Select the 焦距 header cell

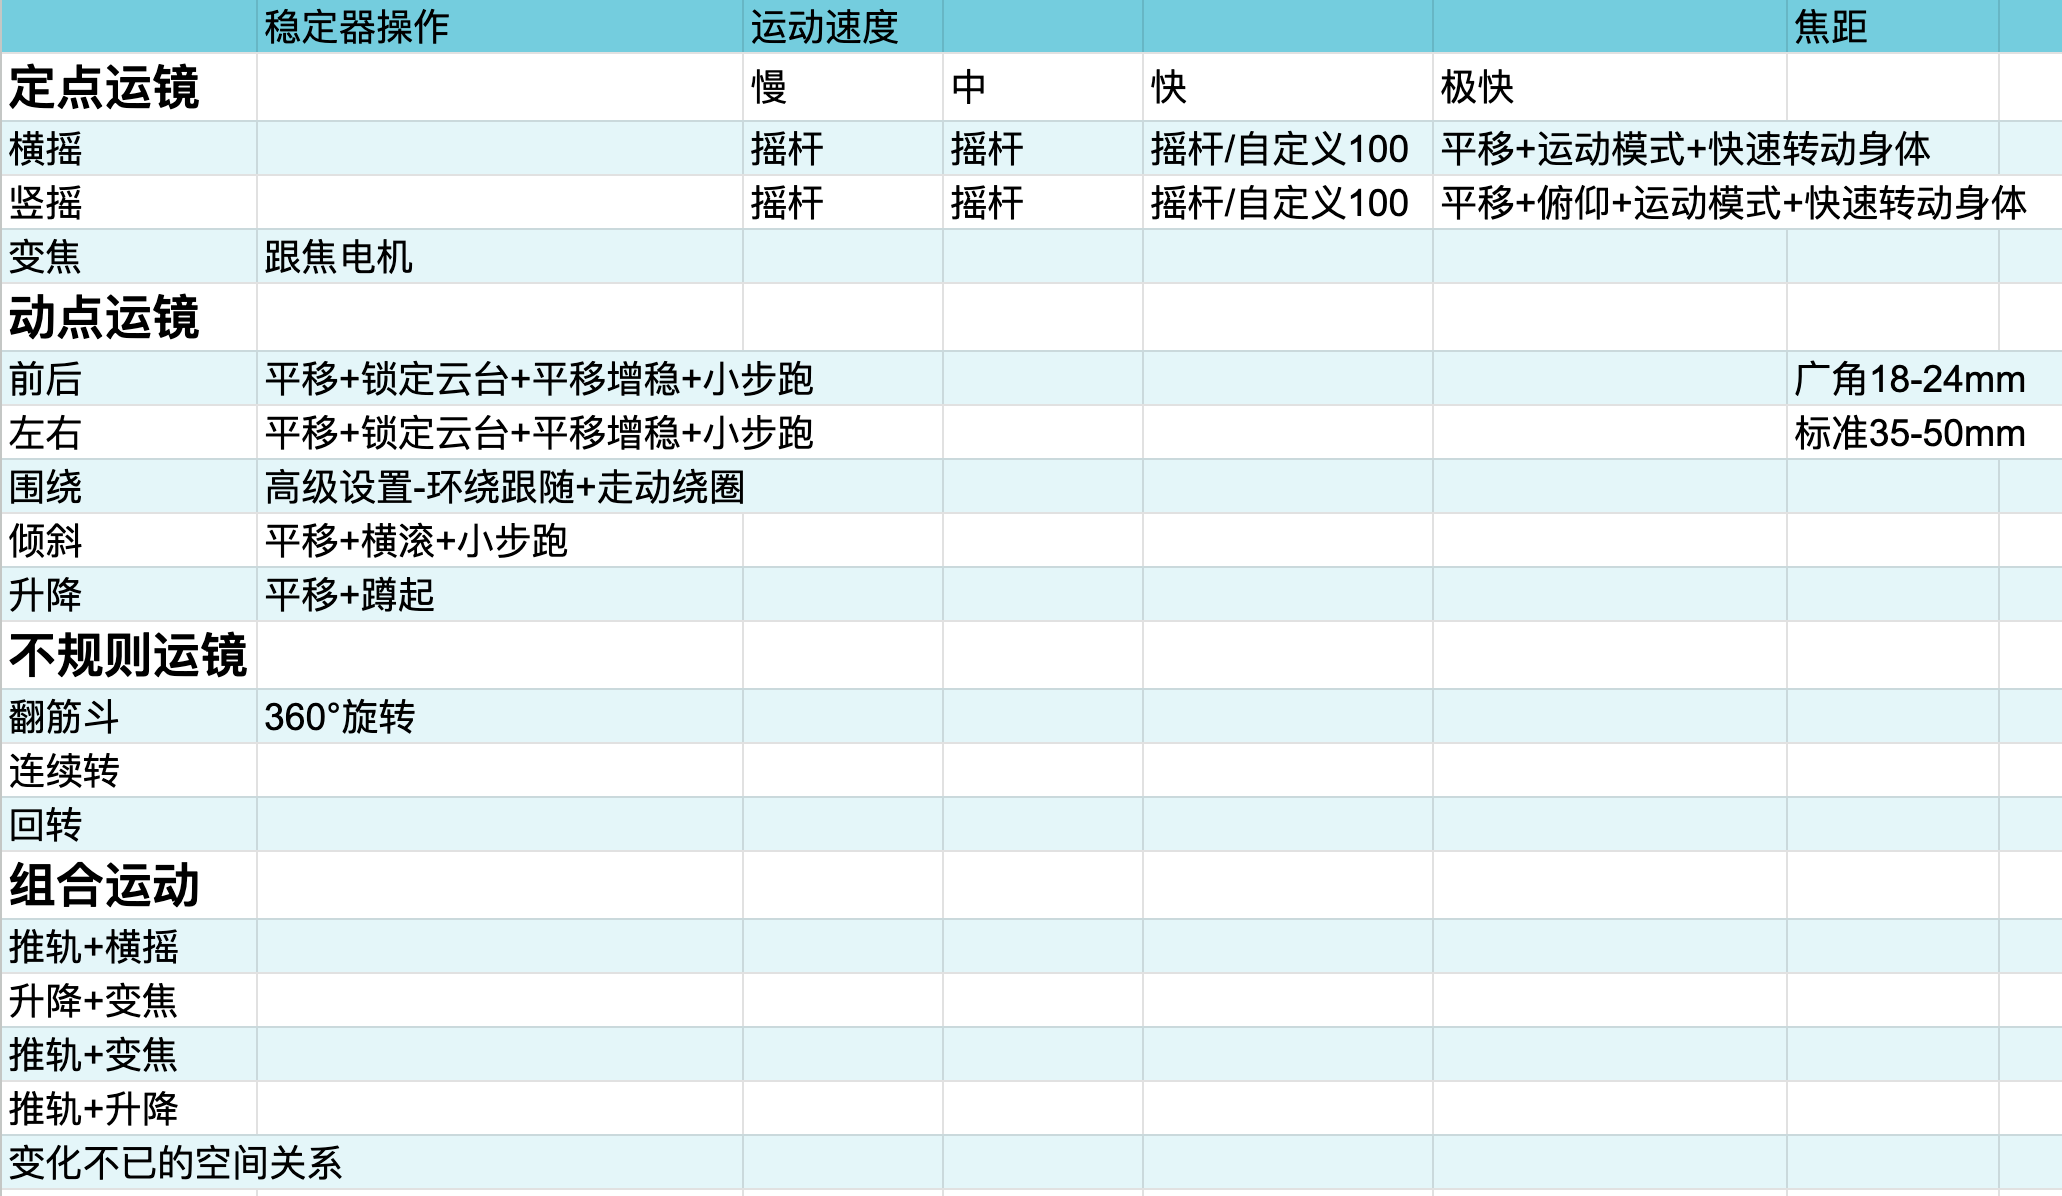(x=1892, y=26)
